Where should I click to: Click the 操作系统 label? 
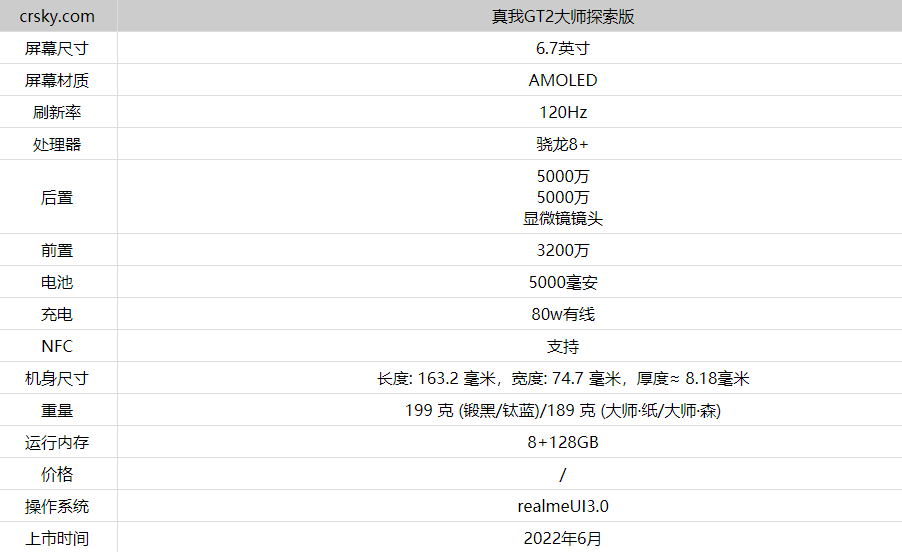pos(57,507)
